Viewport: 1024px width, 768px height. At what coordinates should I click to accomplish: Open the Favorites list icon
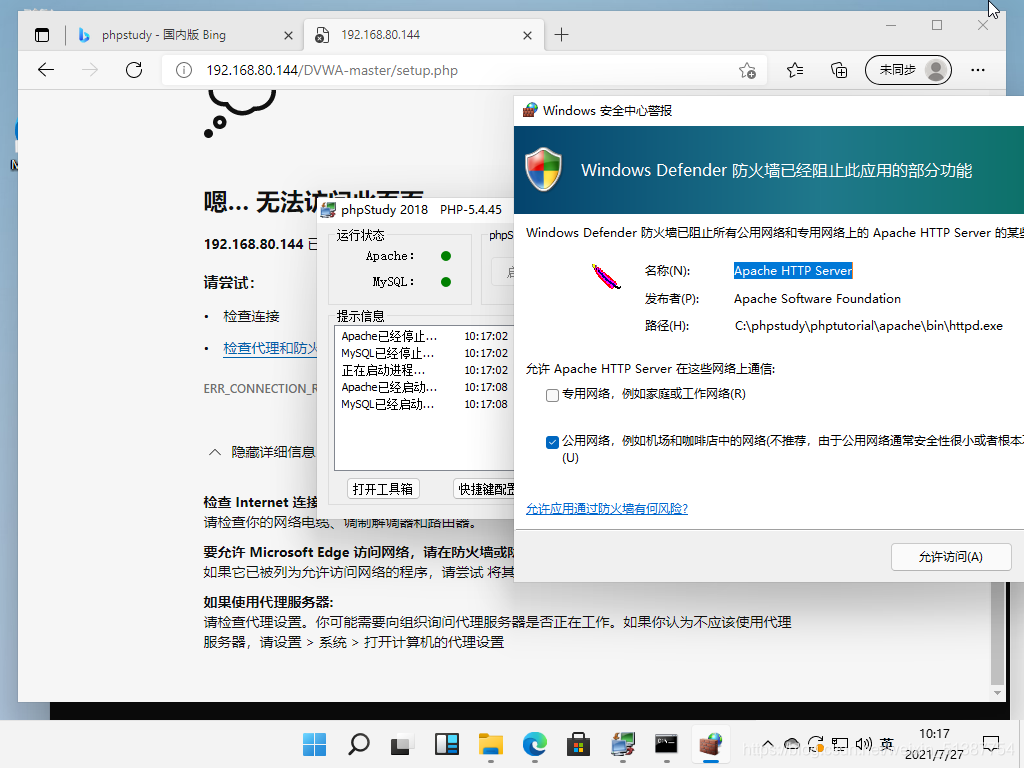pos(795,70)
